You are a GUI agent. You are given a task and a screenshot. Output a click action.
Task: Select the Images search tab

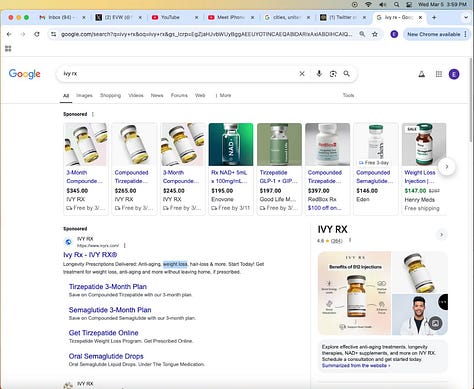[84, 95]
